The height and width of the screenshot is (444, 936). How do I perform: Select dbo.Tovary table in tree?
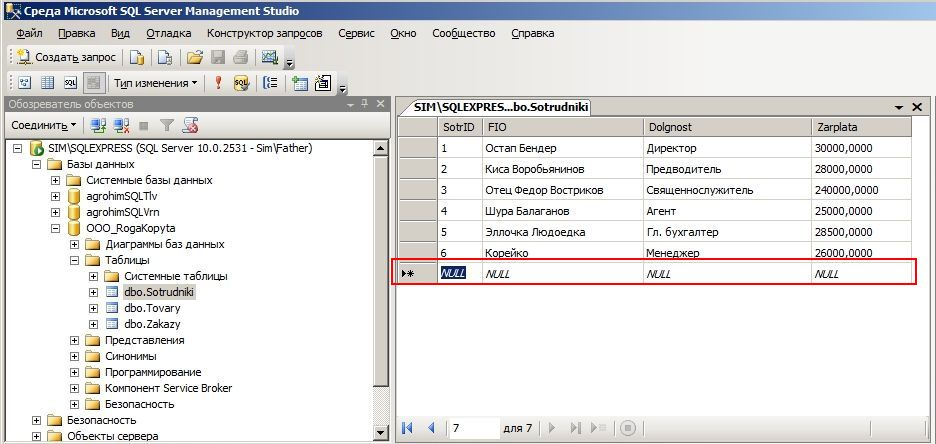point(152,308)
